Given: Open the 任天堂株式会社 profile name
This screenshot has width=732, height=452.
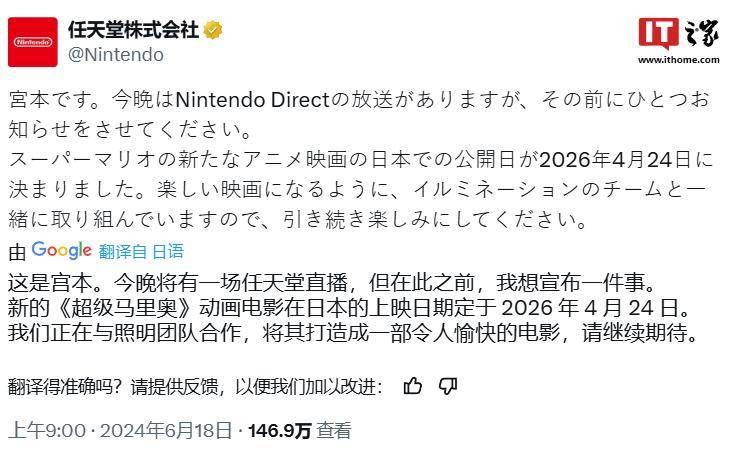Looking at the screenshot, I should [134, 30].
